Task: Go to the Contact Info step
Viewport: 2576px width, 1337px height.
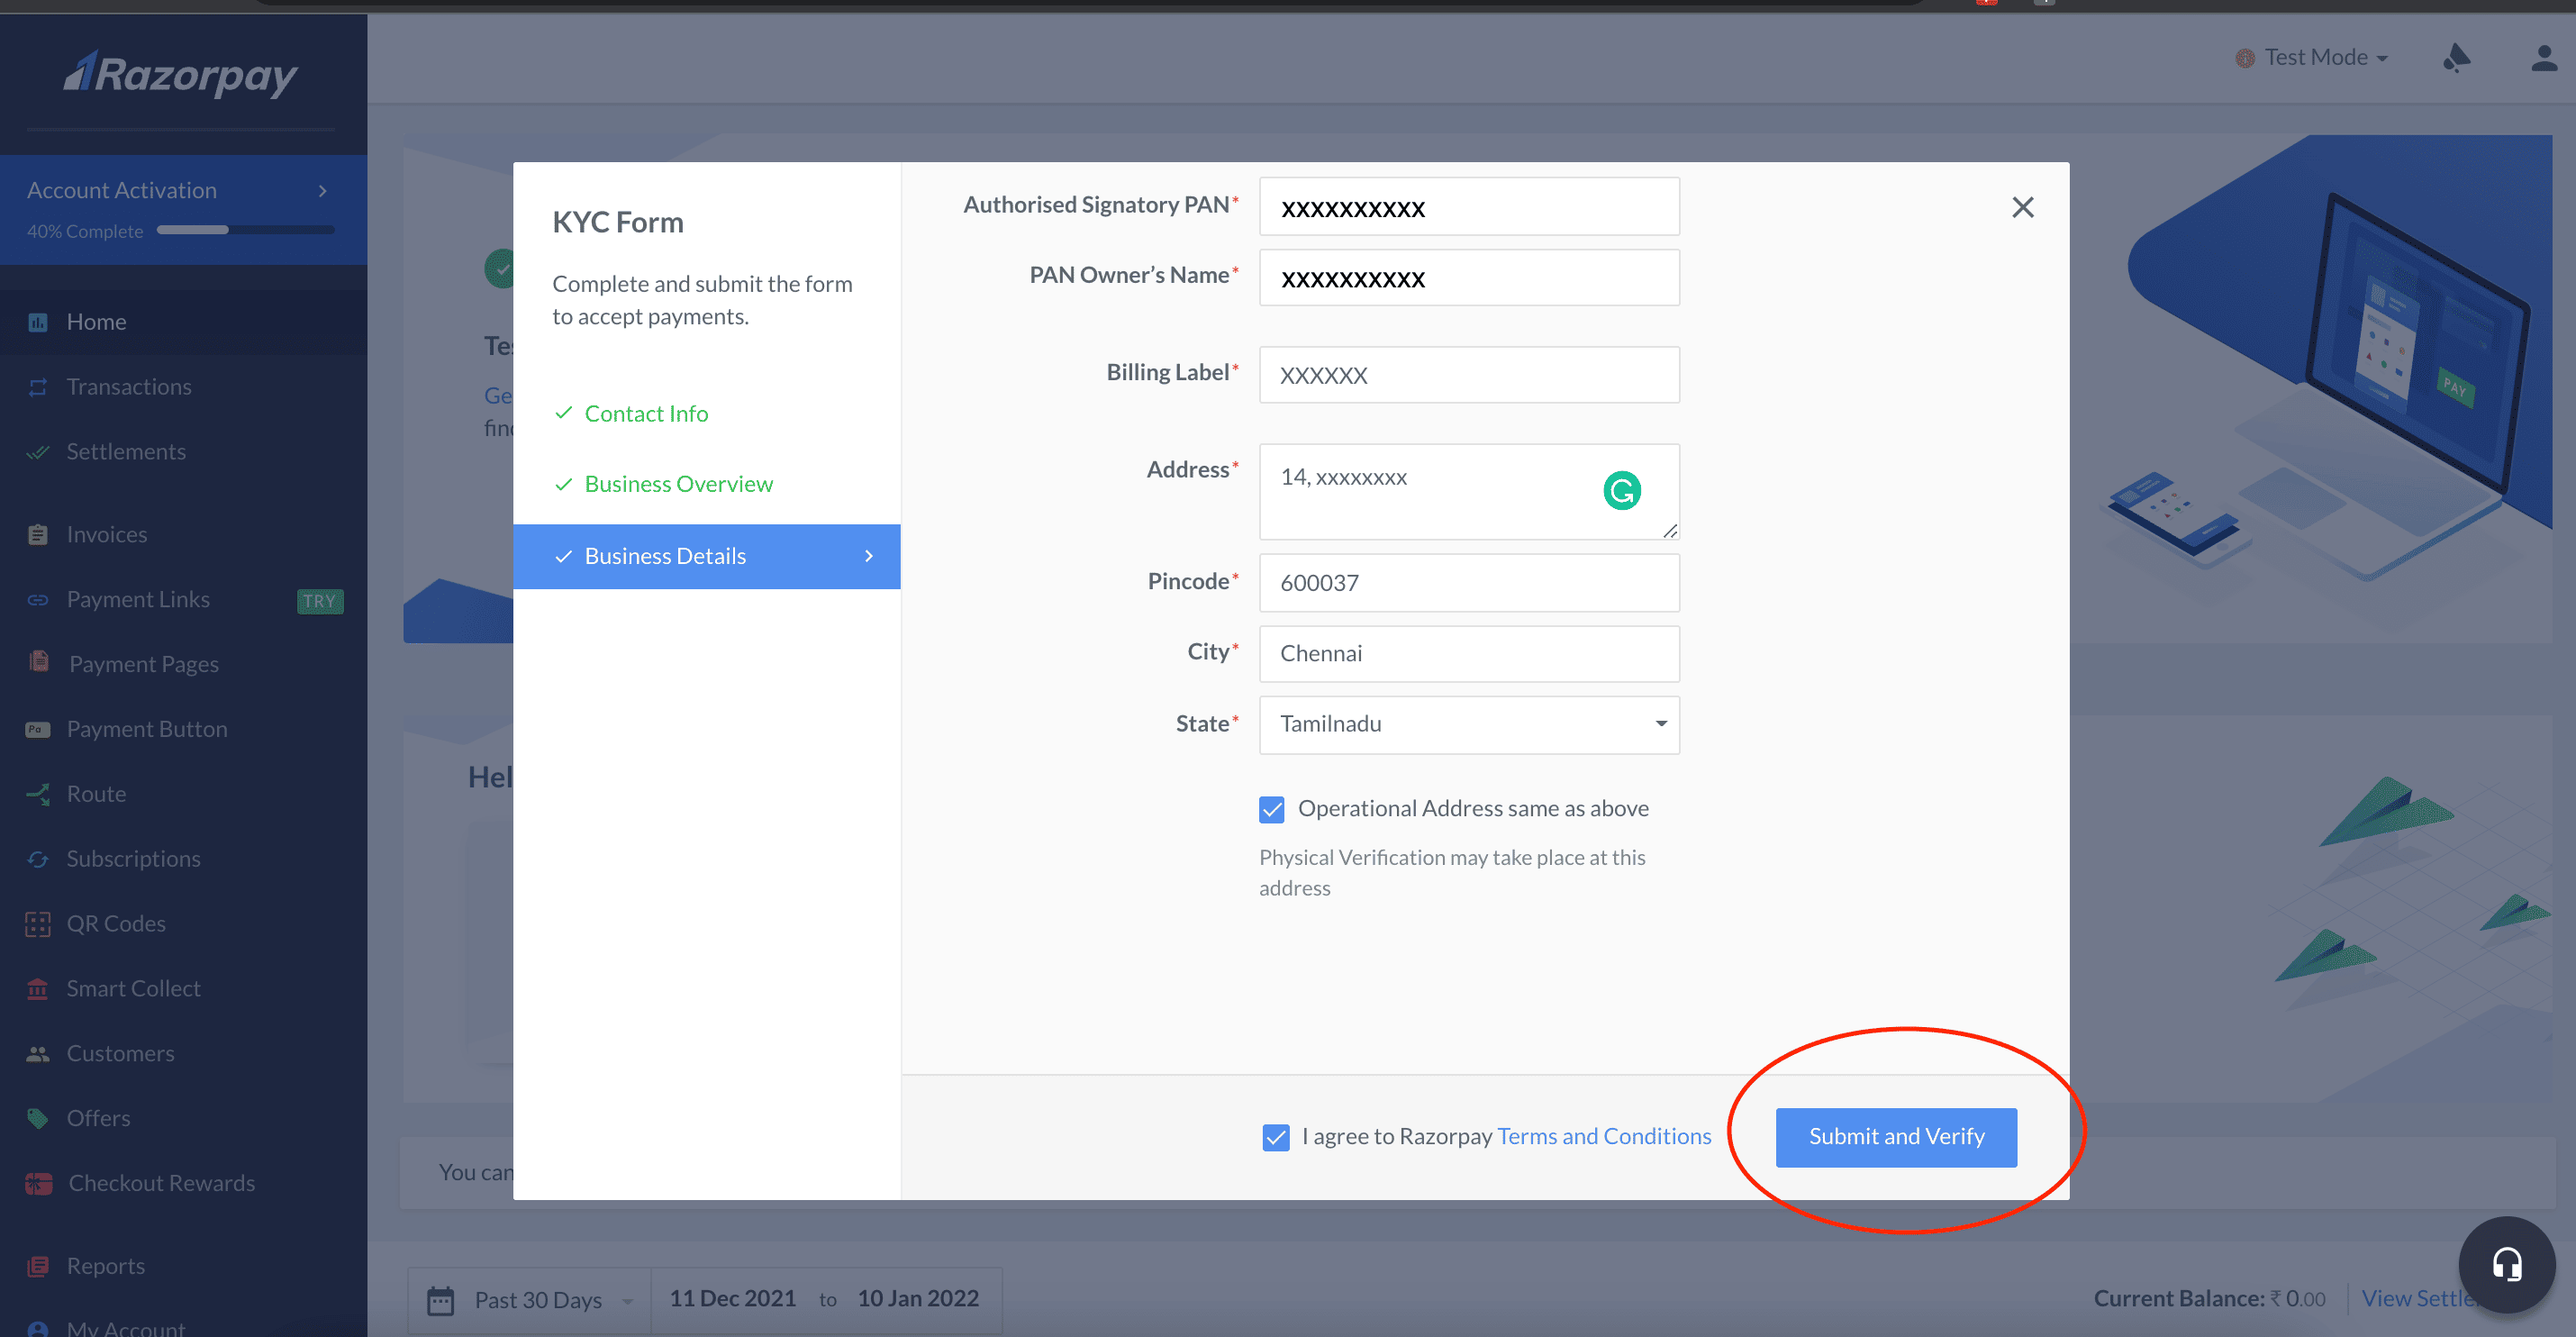Action: click(646, 414)
